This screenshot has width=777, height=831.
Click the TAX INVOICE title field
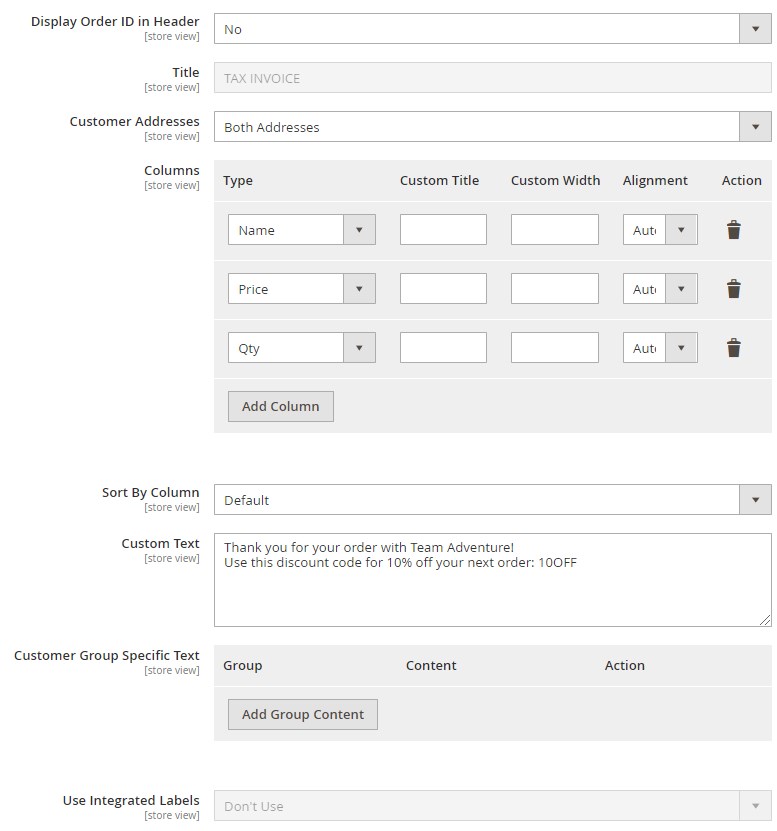pos(492,78)
